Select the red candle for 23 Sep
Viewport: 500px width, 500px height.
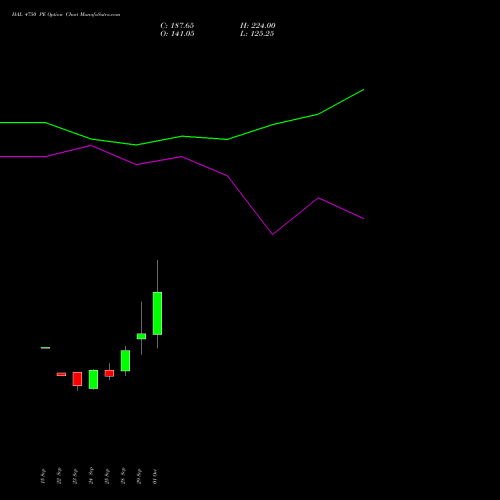pyautogui.click(x=77, y=379)
